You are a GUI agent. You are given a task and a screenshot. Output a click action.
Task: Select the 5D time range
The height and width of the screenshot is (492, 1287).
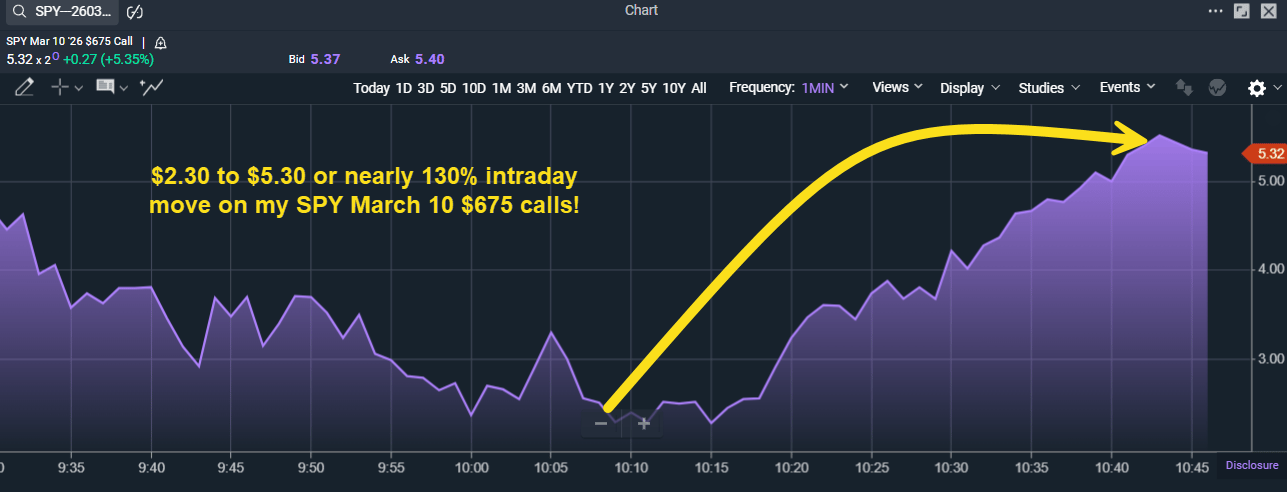point(448,88)
